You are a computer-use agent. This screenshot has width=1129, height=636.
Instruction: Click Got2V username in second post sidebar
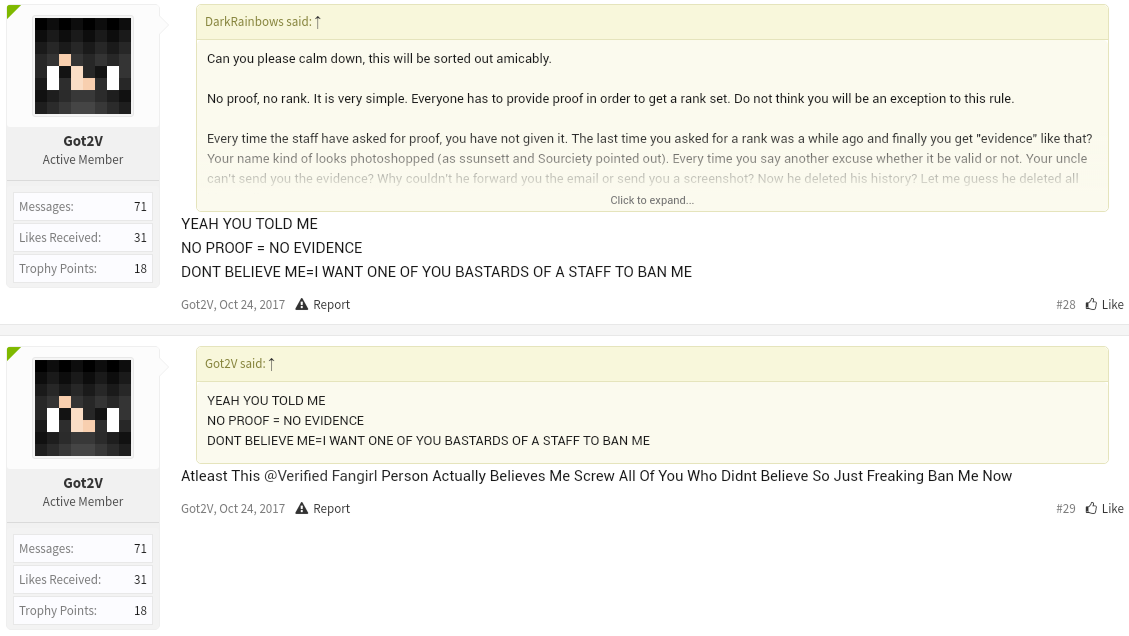coord(83,483)
